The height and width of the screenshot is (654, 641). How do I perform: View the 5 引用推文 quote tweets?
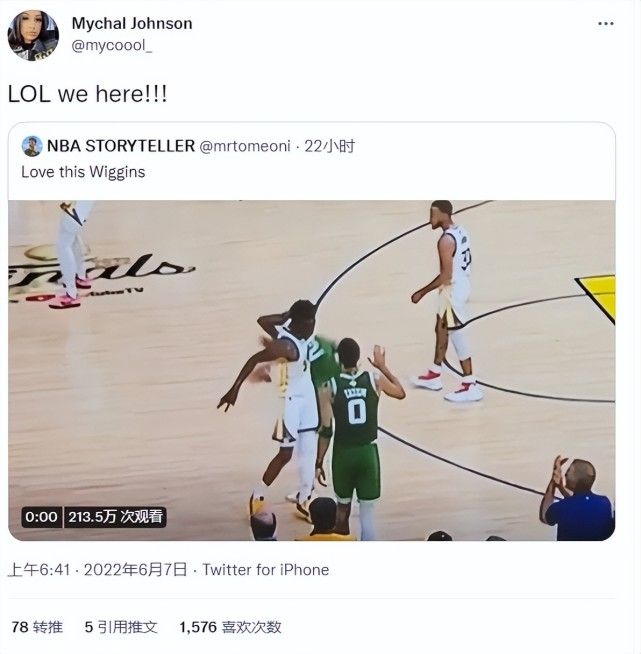(121, 627)
